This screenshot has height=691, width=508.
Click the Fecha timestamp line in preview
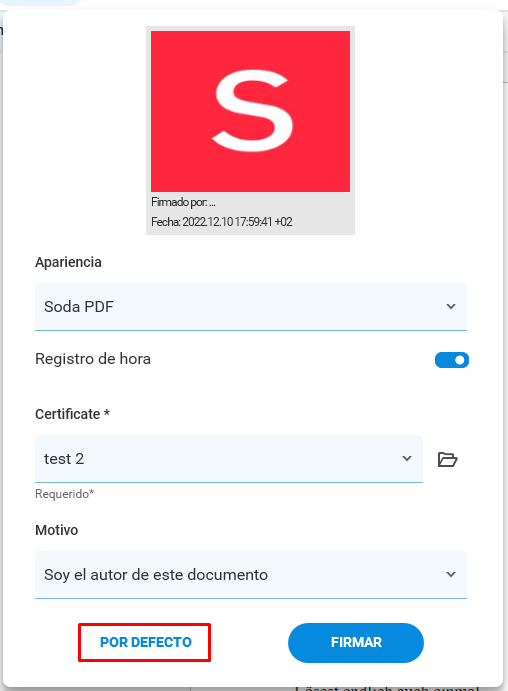pos(222,222)
